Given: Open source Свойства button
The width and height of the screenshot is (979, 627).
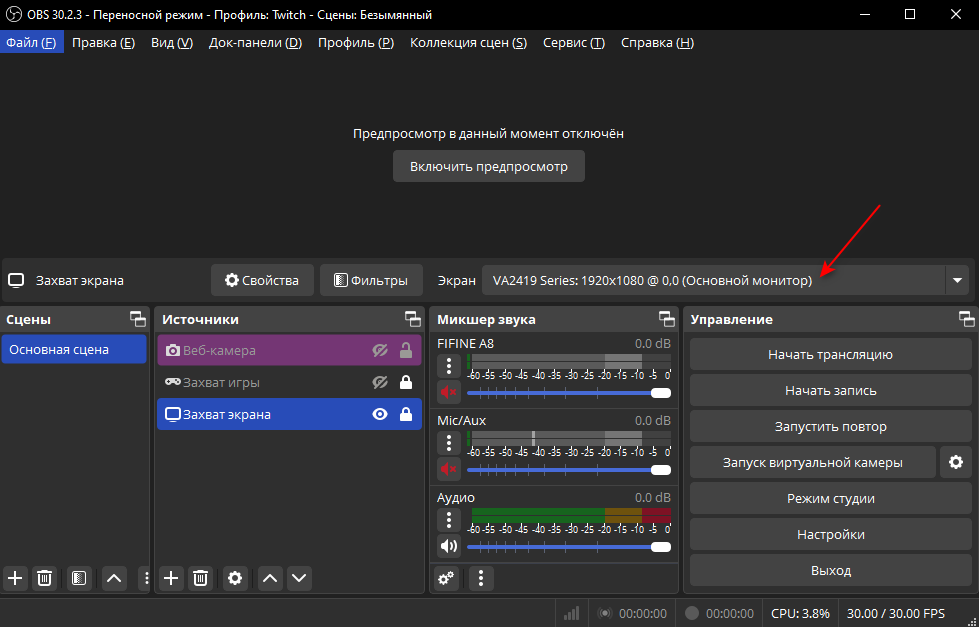Looking at the screenshot, I should (262, 280).
